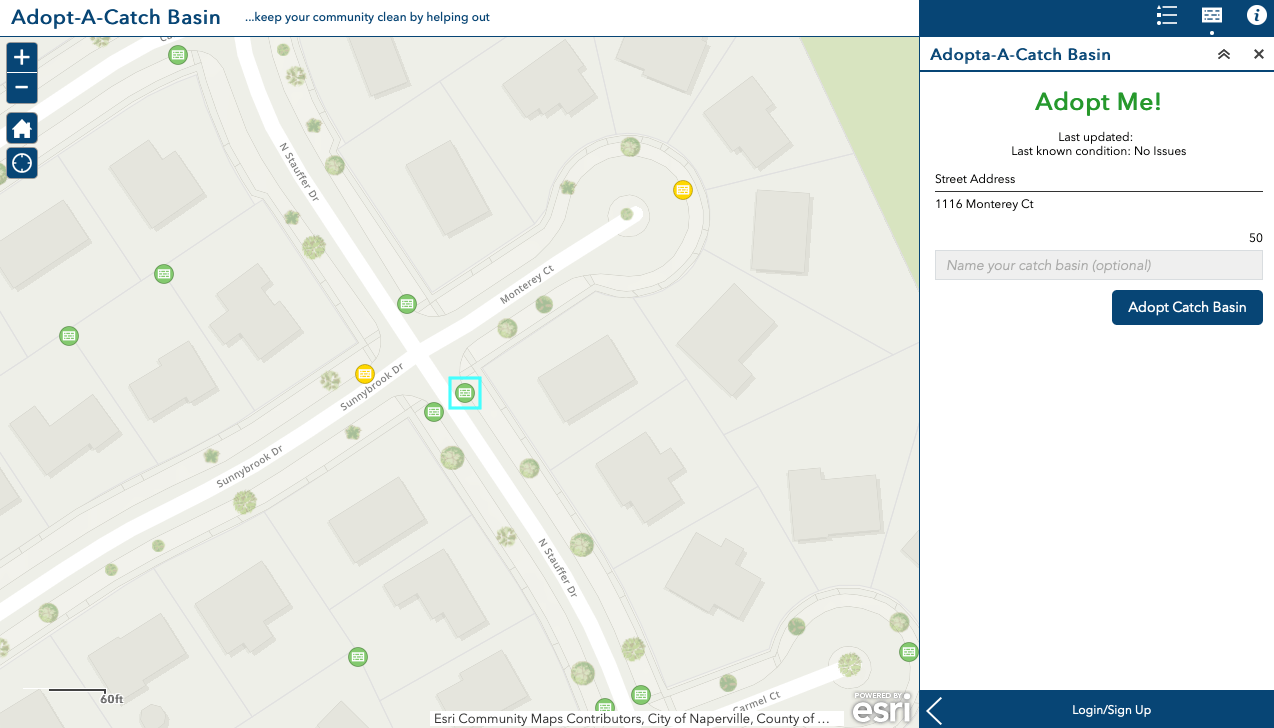Open the catch basin widget in header

(x=1212, y=15)
